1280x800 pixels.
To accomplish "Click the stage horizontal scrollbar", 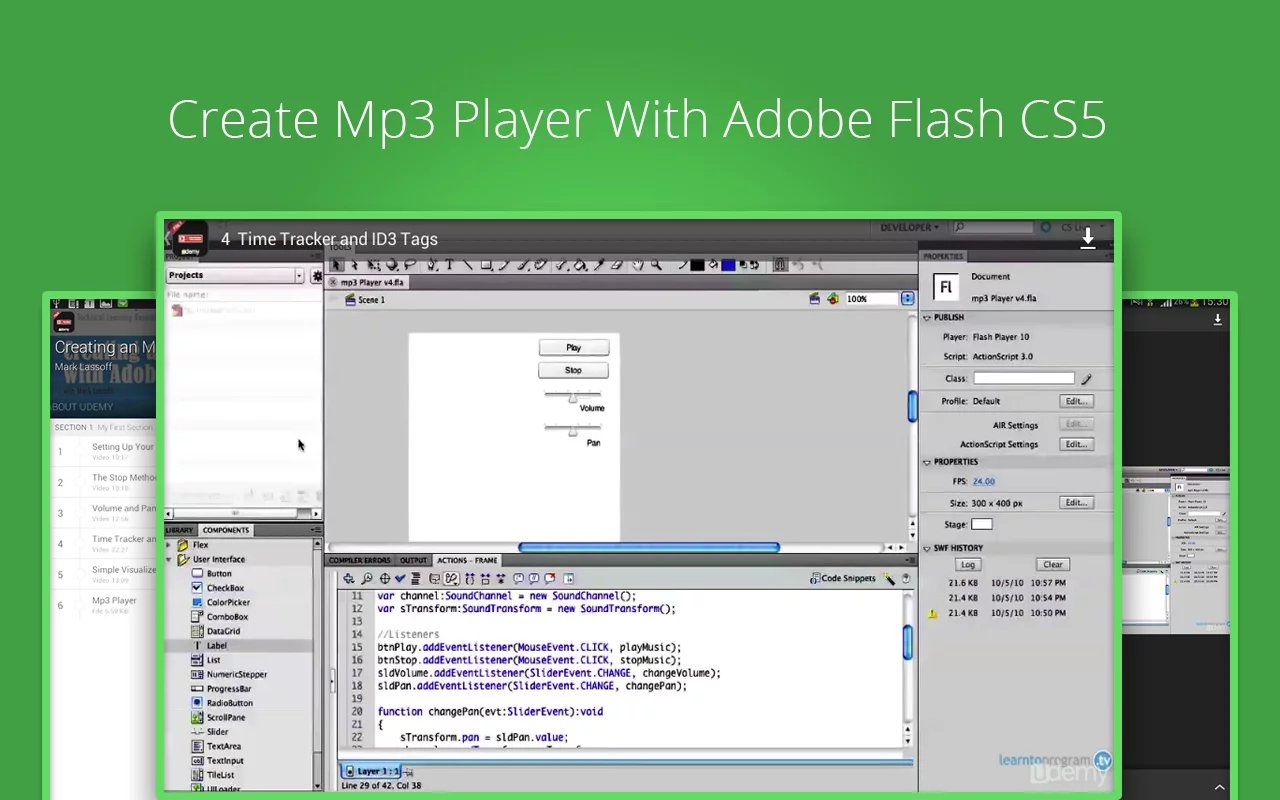I will point(648,547).
